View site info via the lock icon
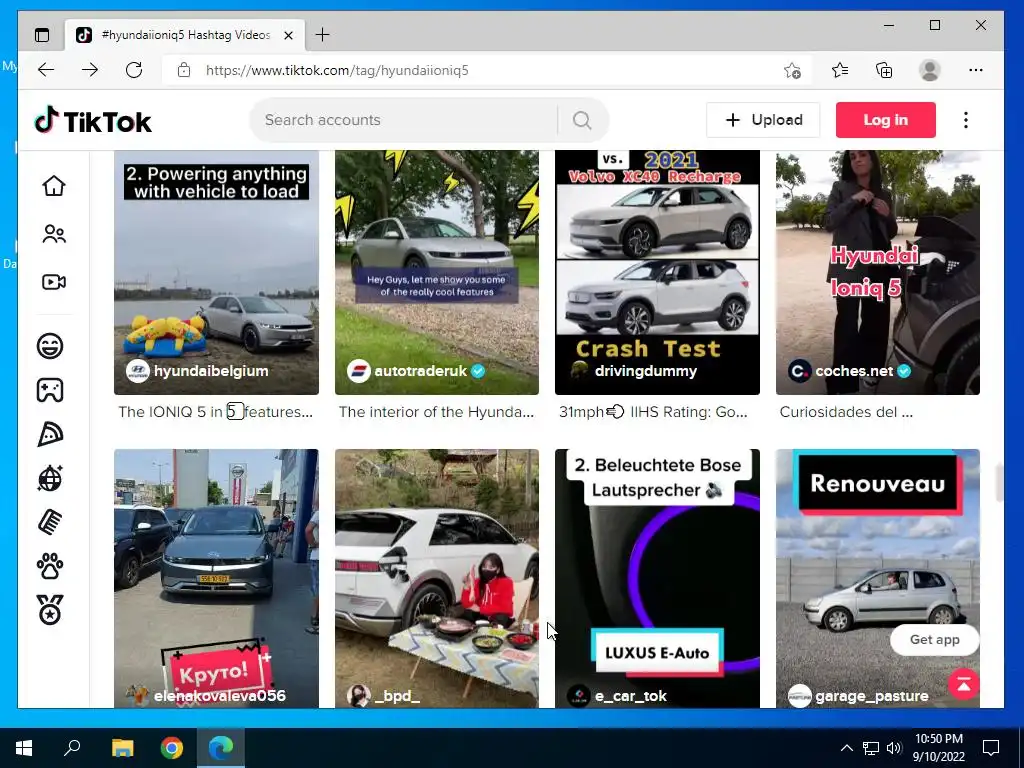This screenshot has height=768, width=1024. tap(184, 70)
